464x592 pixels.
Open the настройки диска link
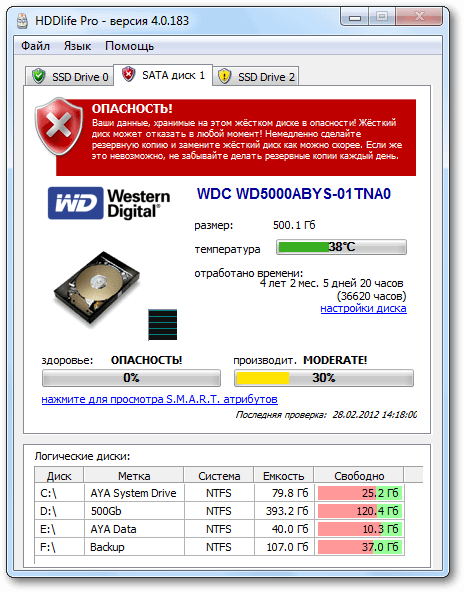[364, 308]
